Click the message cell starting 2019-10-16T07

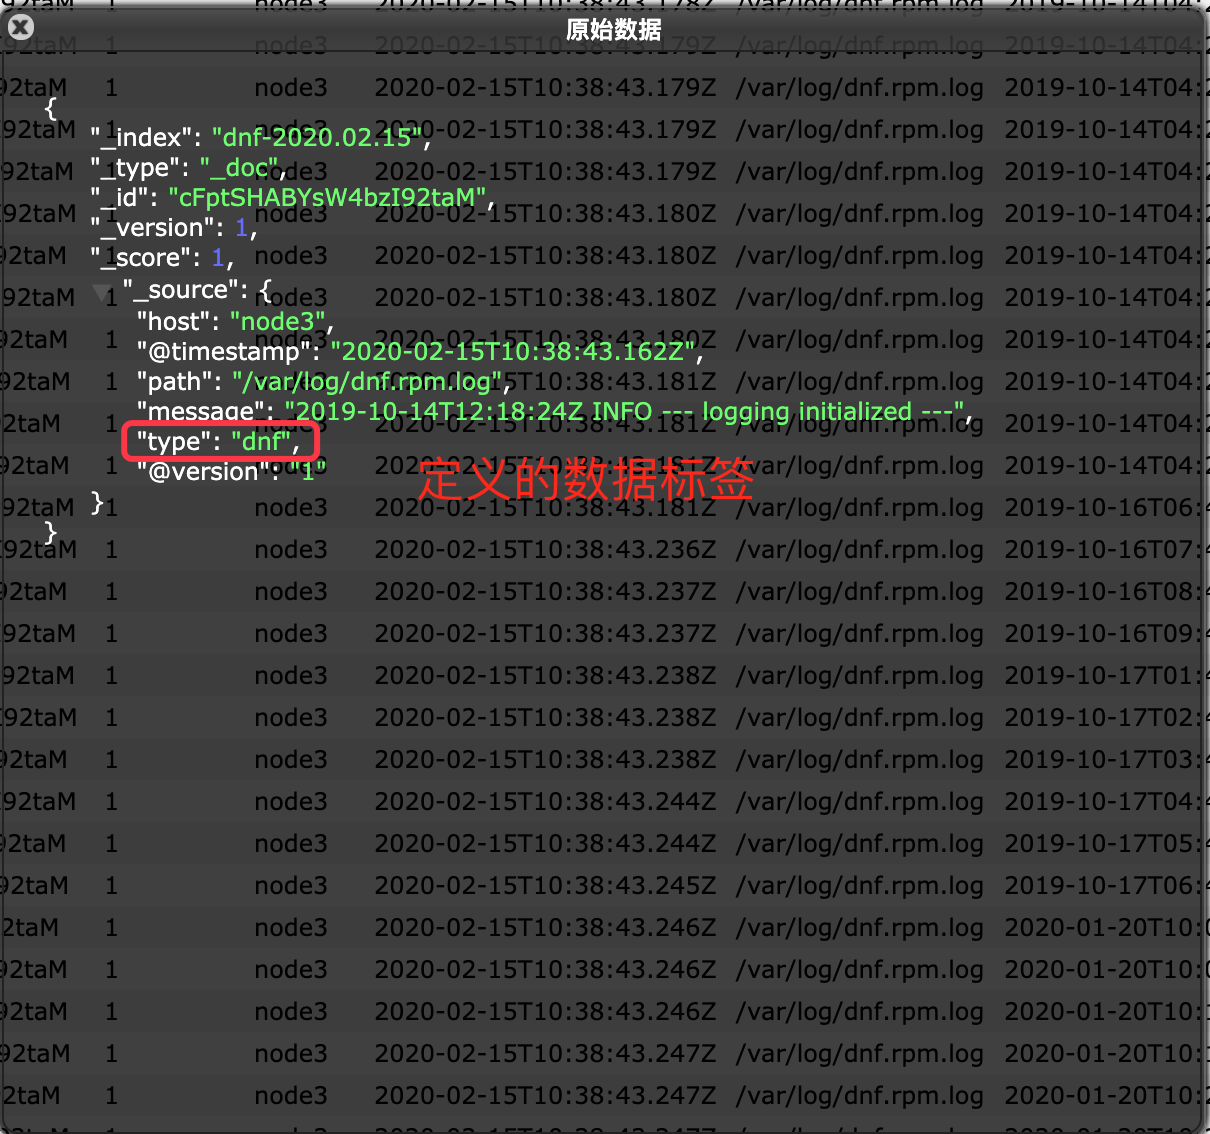click(x=1100, y=550)
